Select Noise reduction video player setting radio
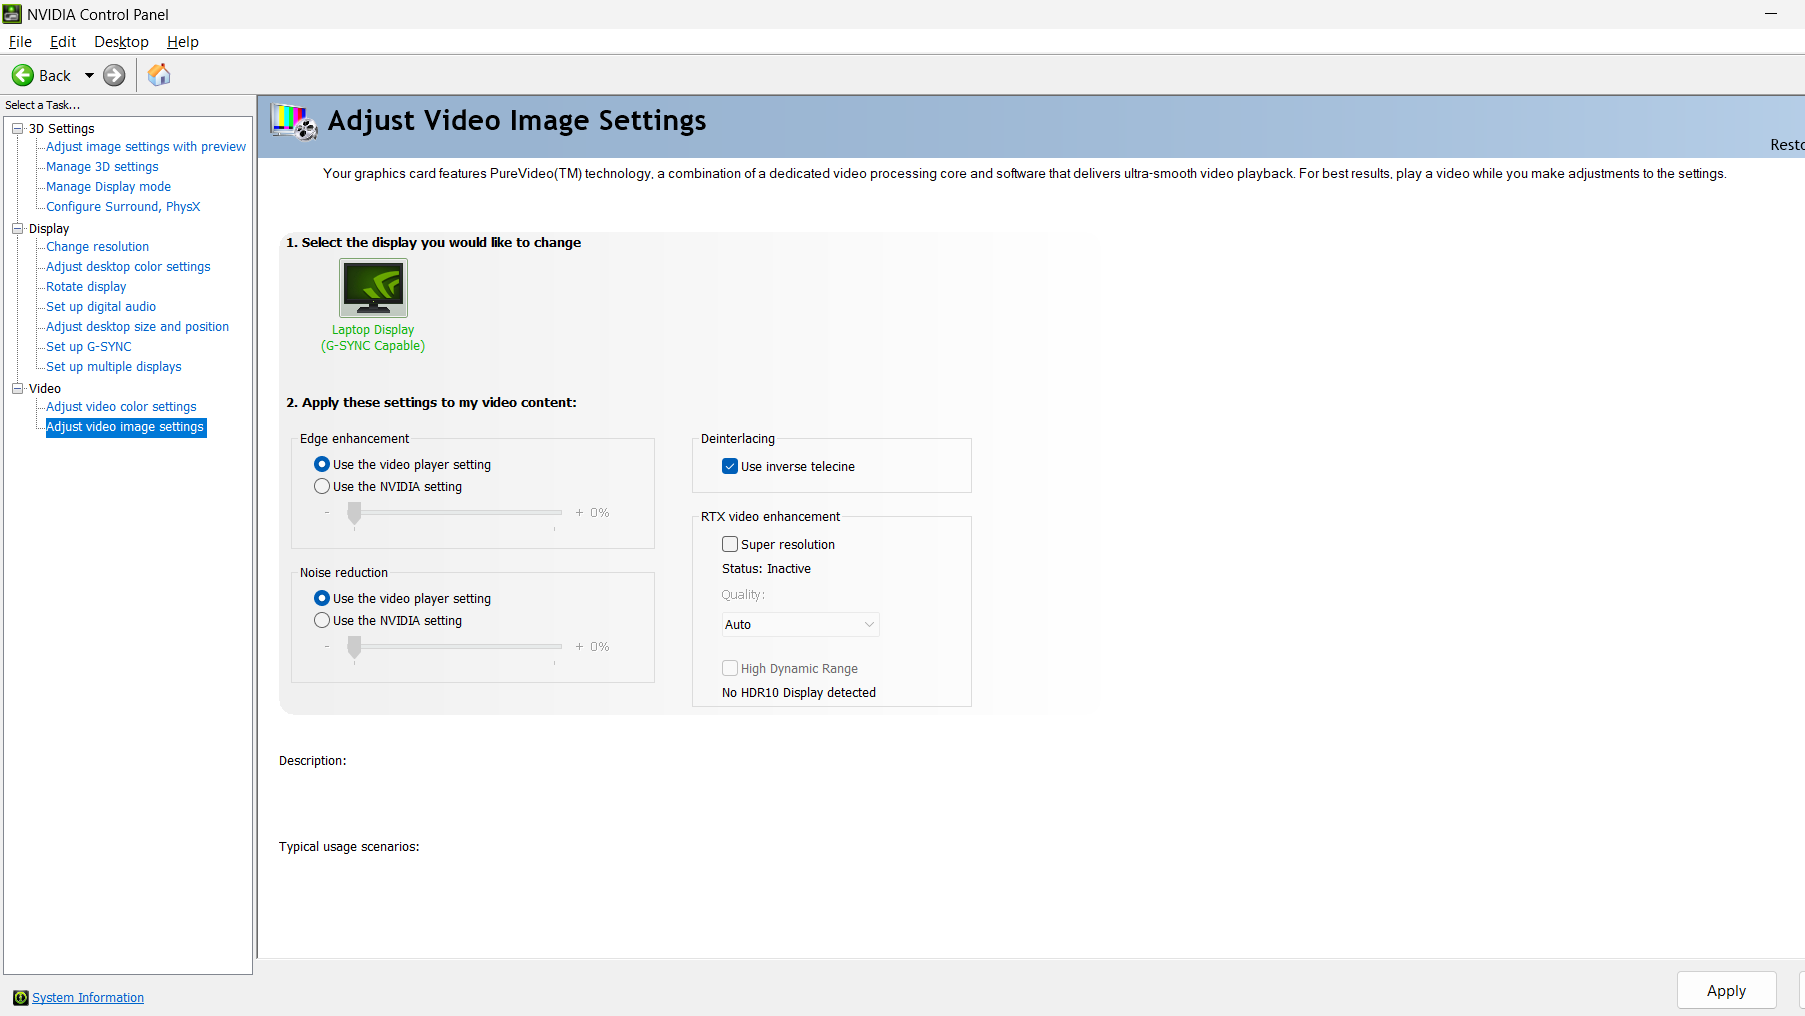The image size is (1805, 1016). click(x=322, y=598)
